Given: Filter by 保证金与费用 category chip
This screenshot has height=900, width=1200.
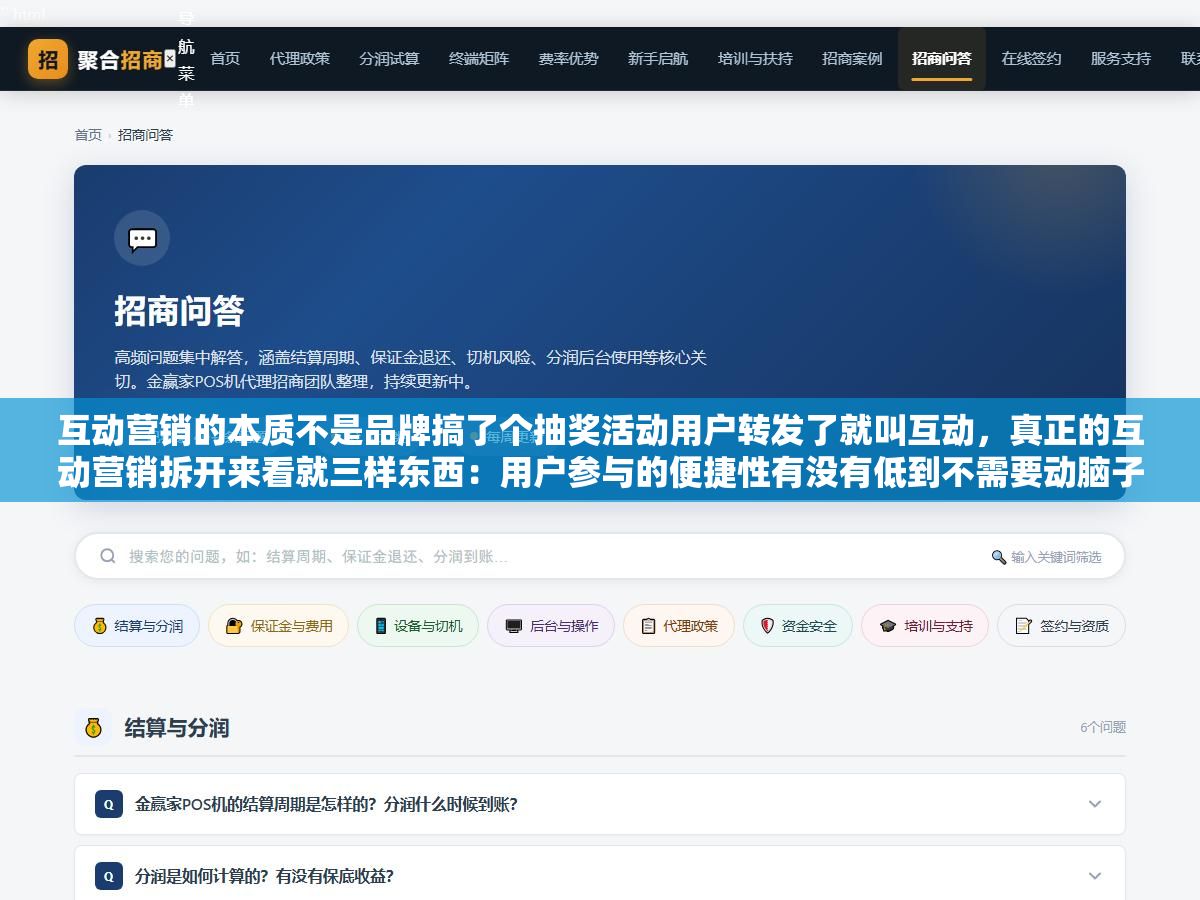Looking at the screenshot, I should pyautogui.click(x=279, y=626).
